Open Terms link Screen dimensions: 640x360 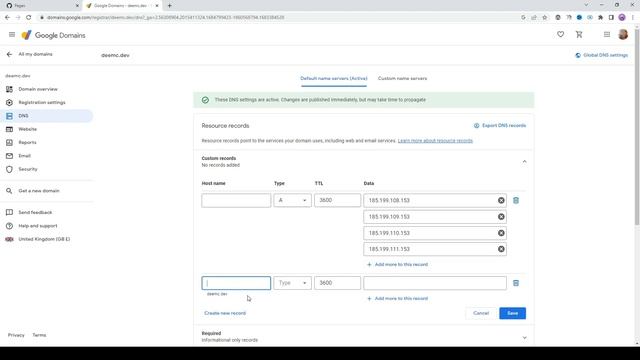pos(39,335)
